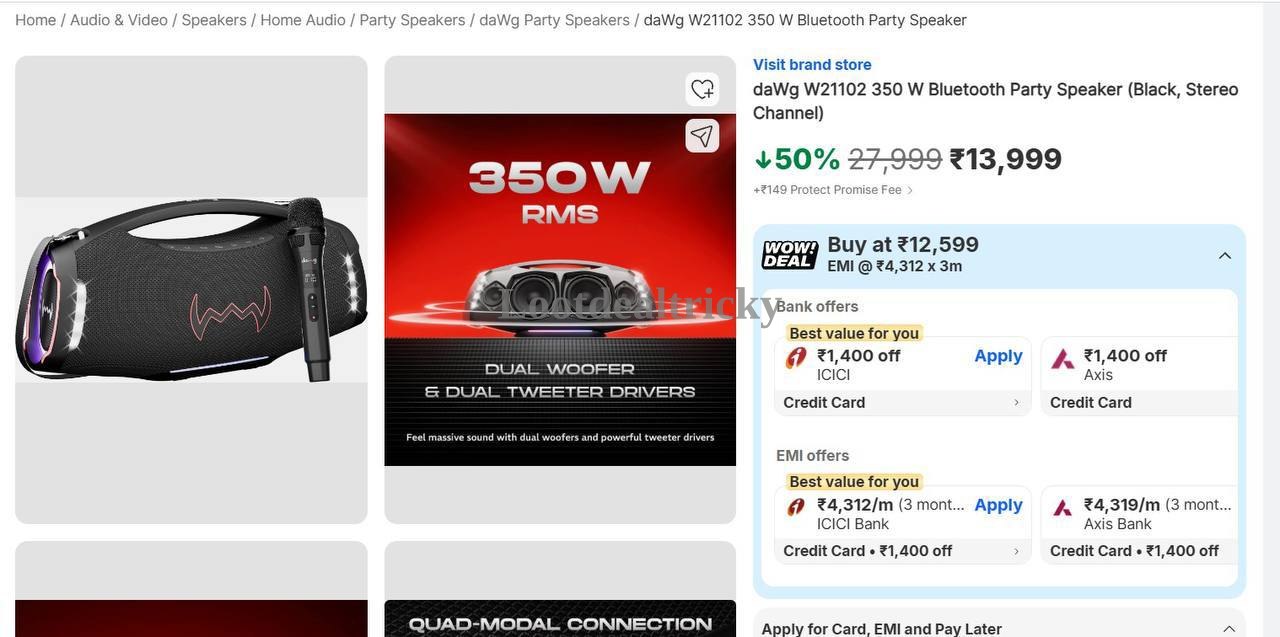Open ICICI Credit Card offer details chevron

coord(1016,403)
